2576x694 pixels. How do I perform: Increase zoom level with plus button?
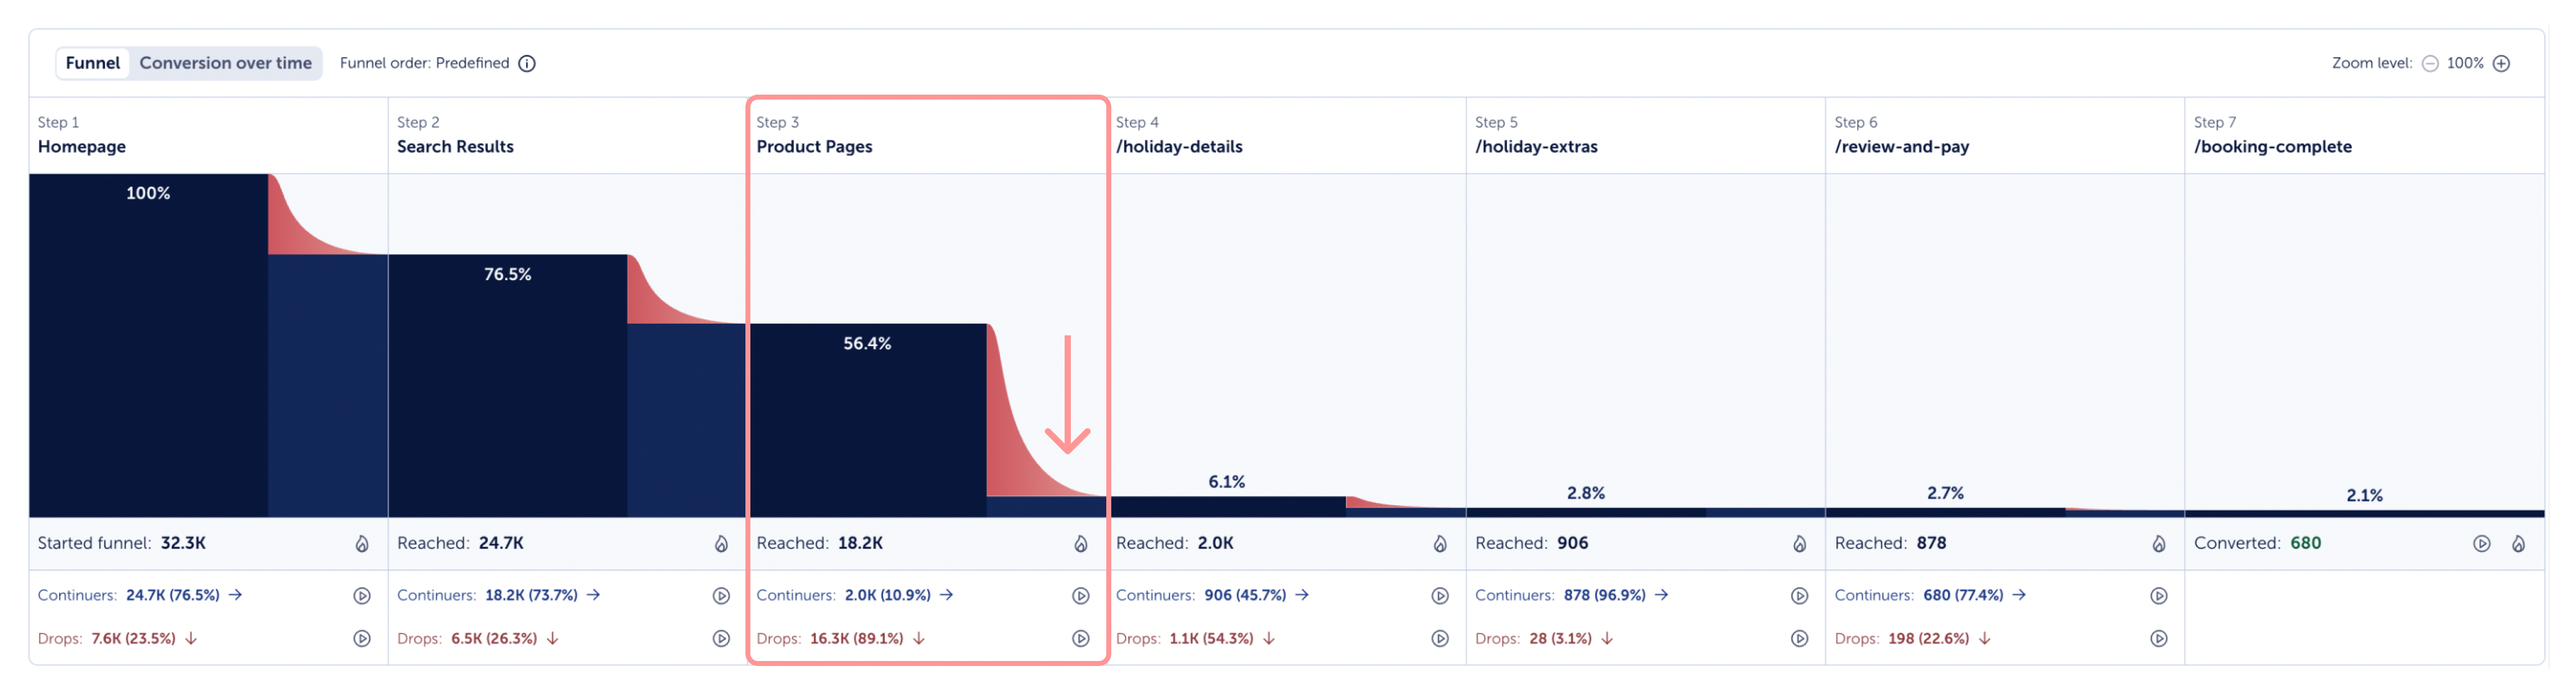[2501, 64]
